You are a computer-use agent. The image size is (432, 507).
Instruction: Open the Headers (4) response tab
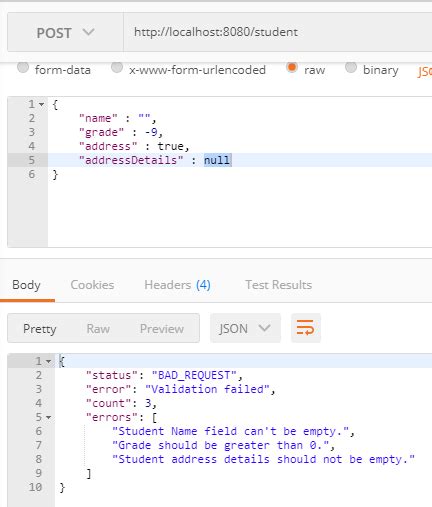pos(177,285)
